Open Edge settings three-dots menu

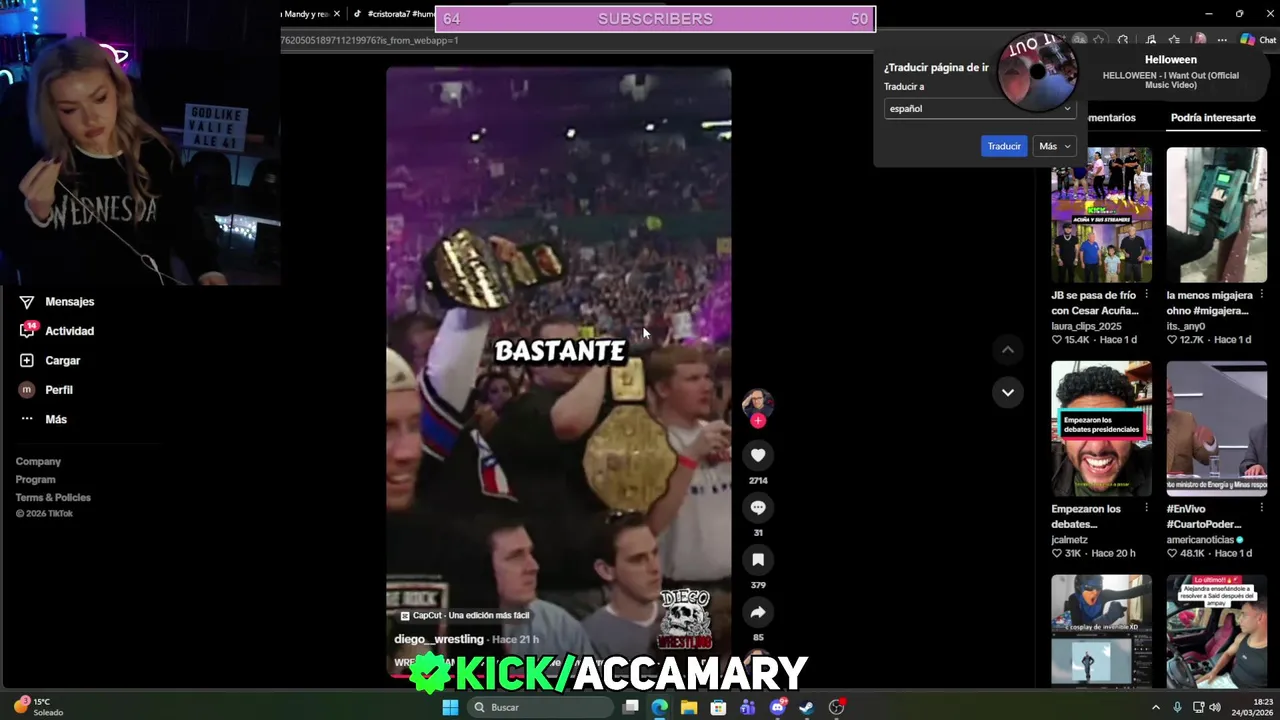[1222, 40]
